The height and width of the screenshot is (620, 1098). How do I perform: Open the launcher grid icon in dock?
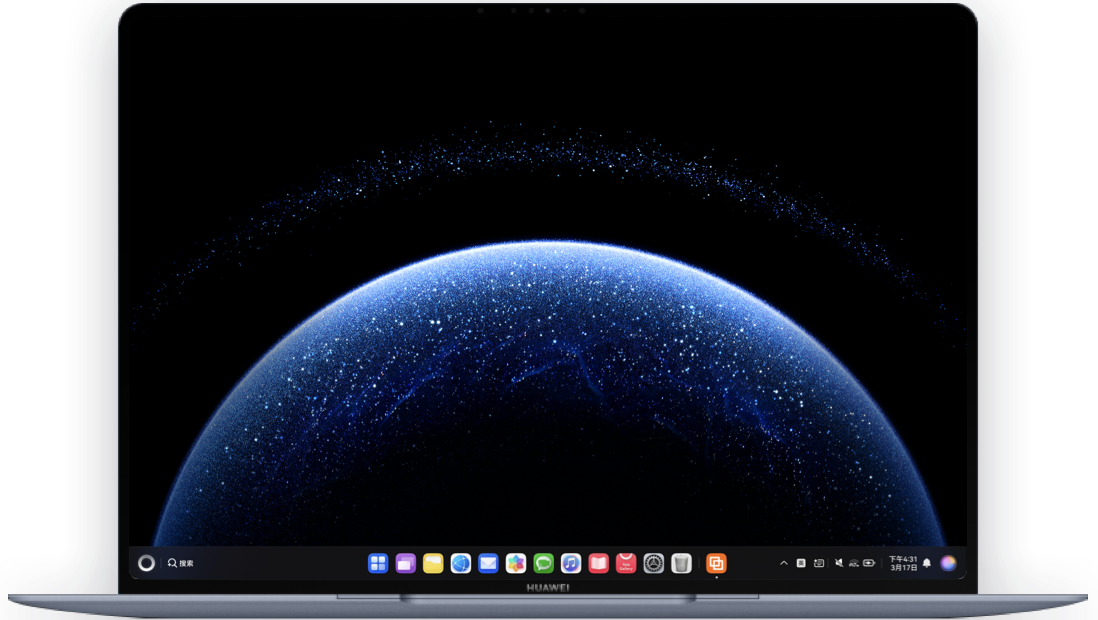click(x=378, y=563)
